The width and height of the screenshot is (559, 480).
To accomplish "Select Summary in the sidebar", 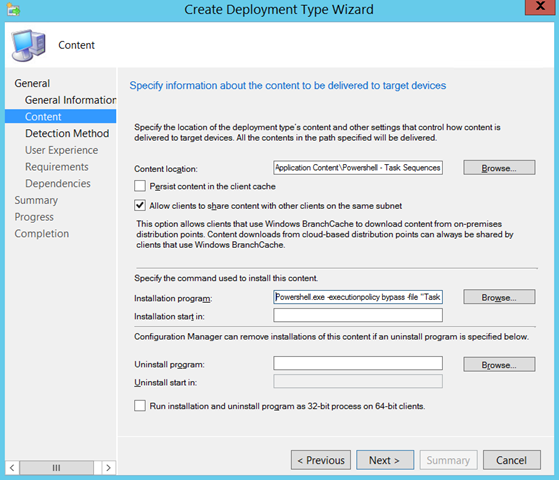I will pos(36,200).
